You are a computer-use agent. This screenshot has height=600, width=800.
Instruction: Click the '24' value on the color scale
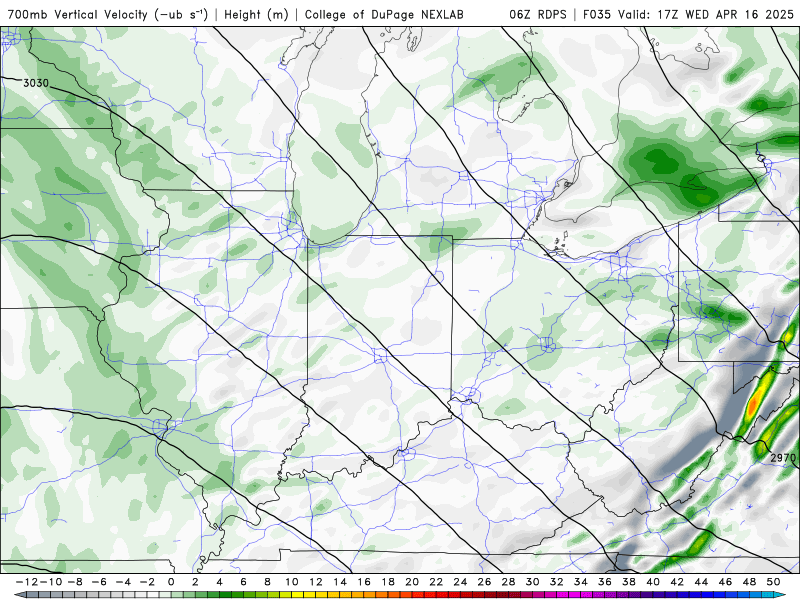(x=460, y=582)
